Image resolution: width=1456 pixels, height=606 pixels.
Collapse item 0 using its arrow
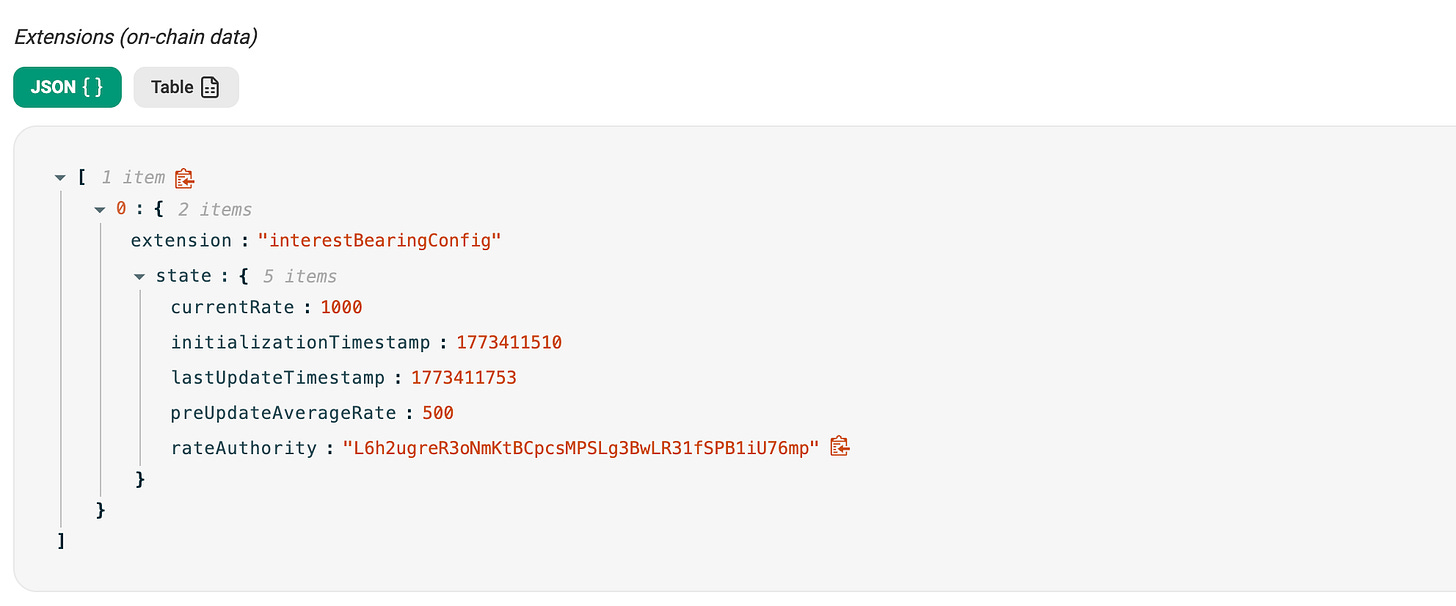coord(99,209)
